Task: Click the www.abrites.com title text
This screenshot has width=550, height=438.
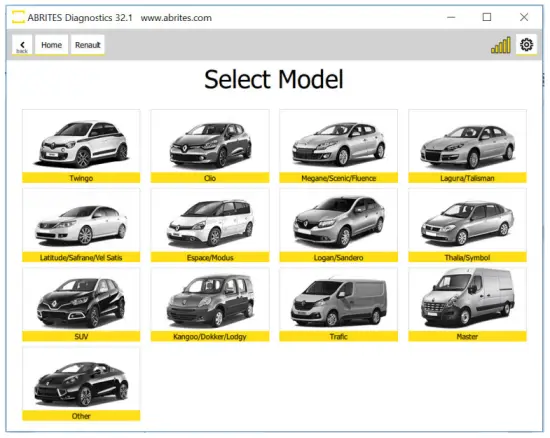Action: click(x=176, y=18)
